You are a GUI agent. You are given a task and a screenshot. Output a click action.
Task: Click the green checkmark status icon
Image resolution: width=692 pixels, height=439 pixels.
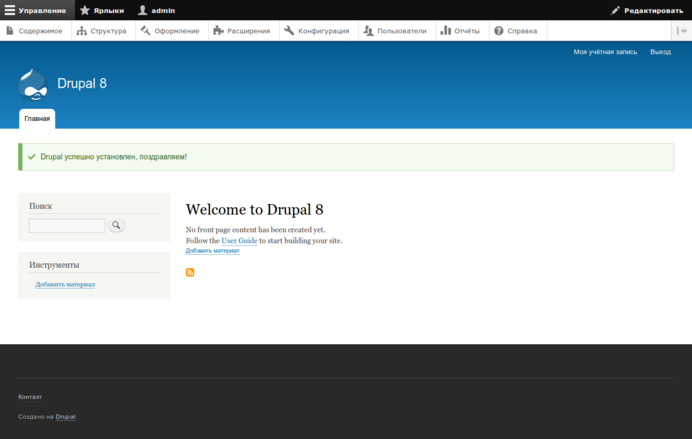(x=32, y=157)
